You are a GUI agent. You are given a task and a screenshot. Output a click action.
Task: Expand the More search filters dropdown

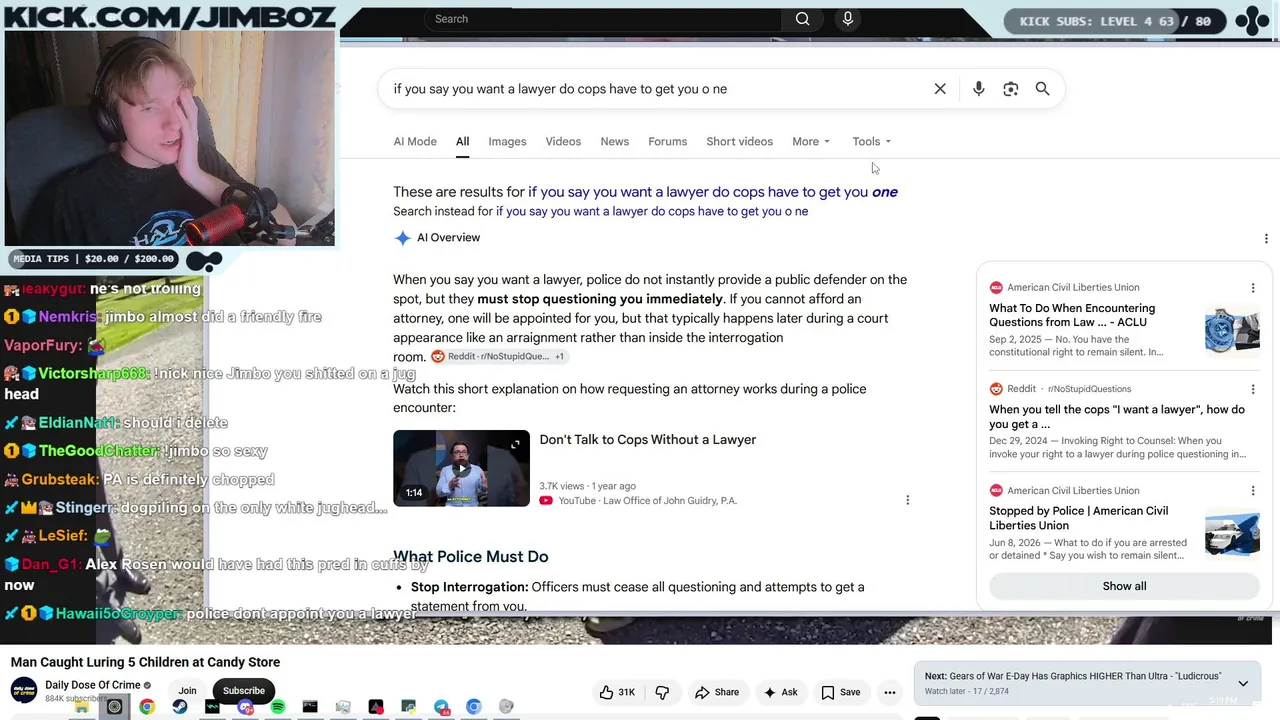click(811, 141)
